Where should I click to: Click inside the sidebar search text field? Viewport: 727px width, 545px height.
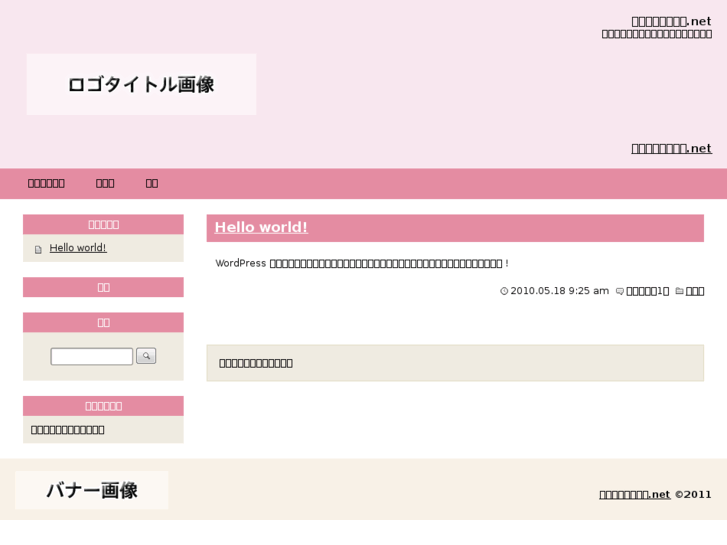[92, 356]
